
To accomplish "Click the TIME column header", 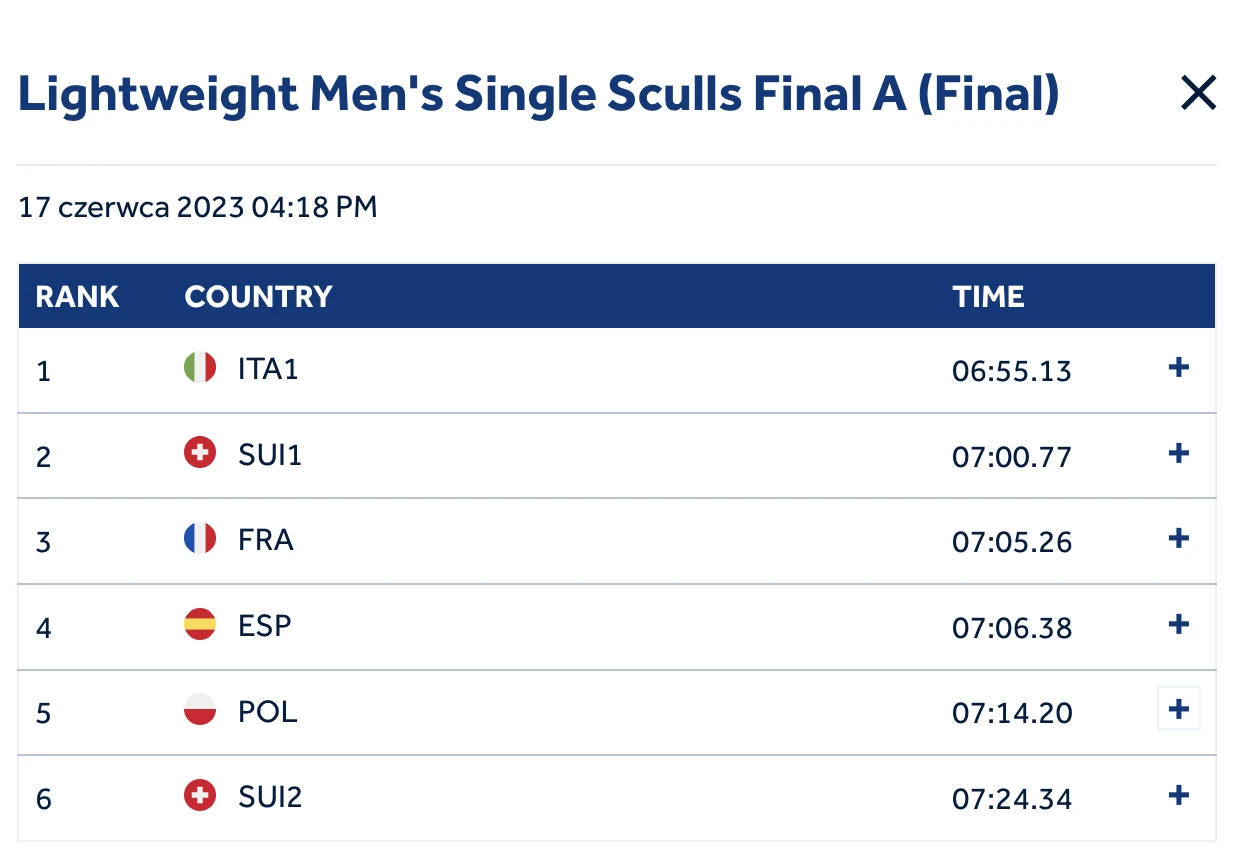I will point(988,297).
